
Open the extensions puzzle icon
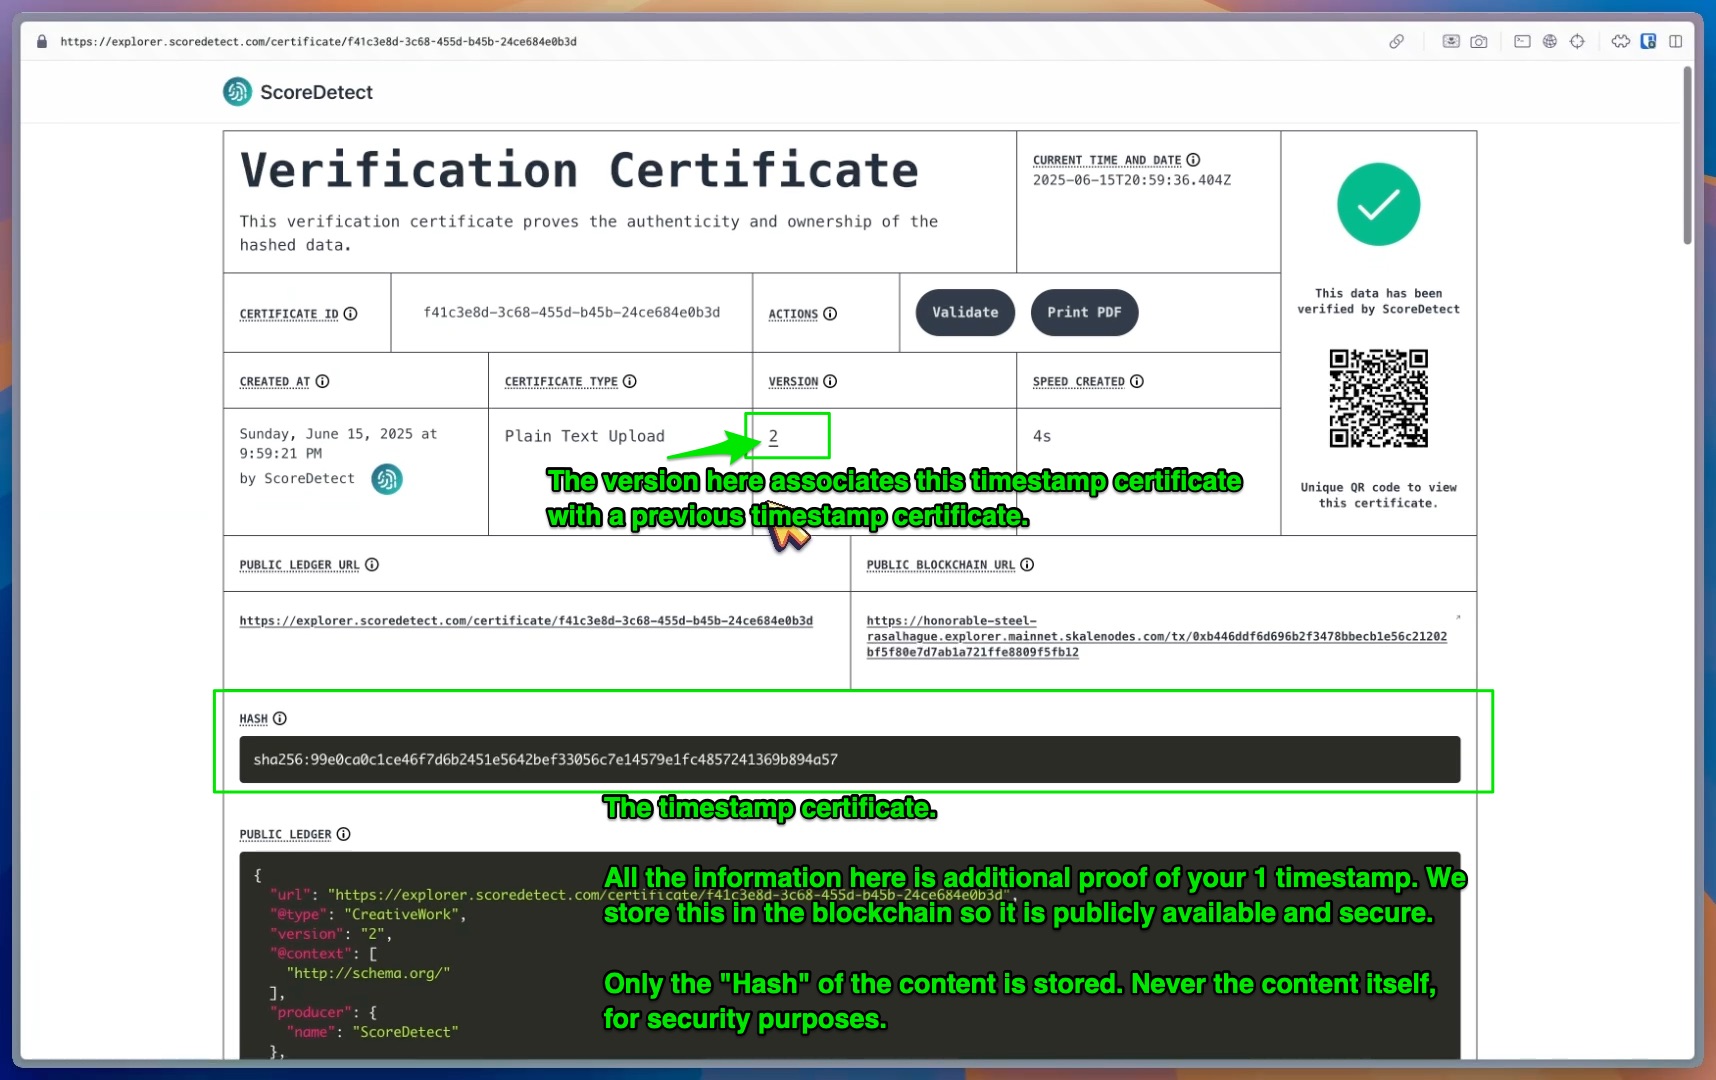(1621, 41)
